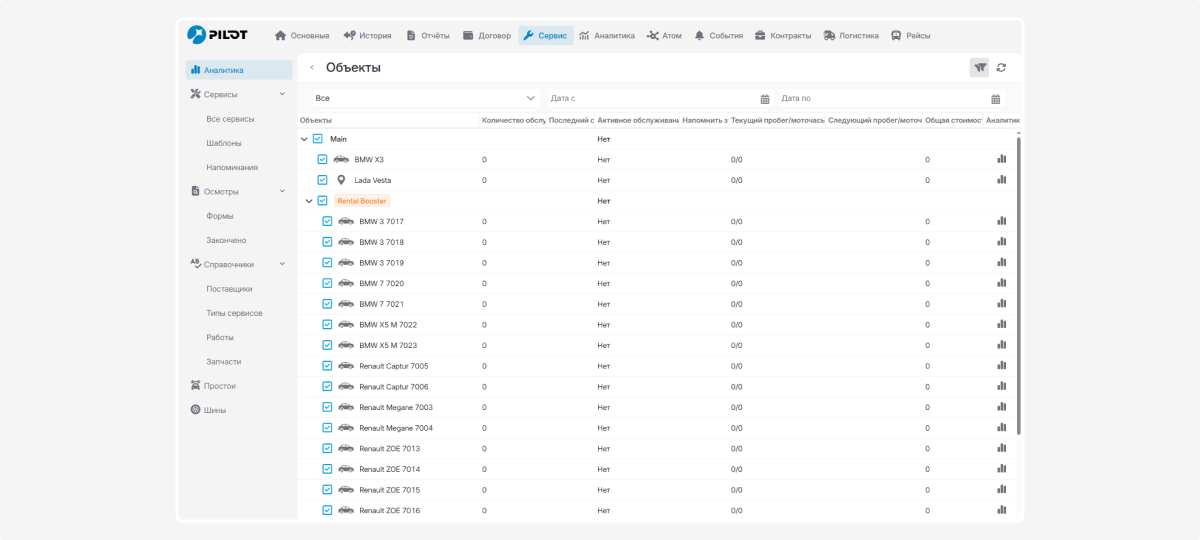Open analytics chart icon for BMW 3 7019
Viewport: 1200px width, 540px height.
(x=1001, y=262)
